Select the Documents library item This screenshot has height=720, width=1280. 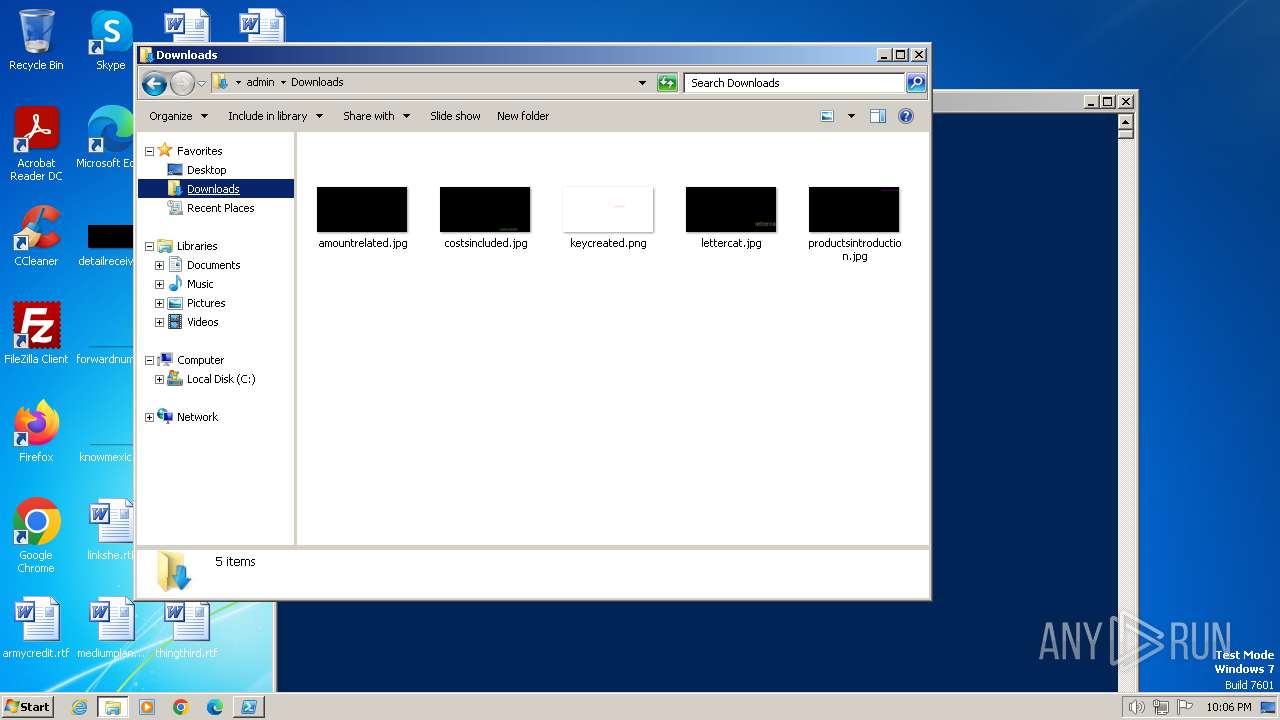click(213, 265)
